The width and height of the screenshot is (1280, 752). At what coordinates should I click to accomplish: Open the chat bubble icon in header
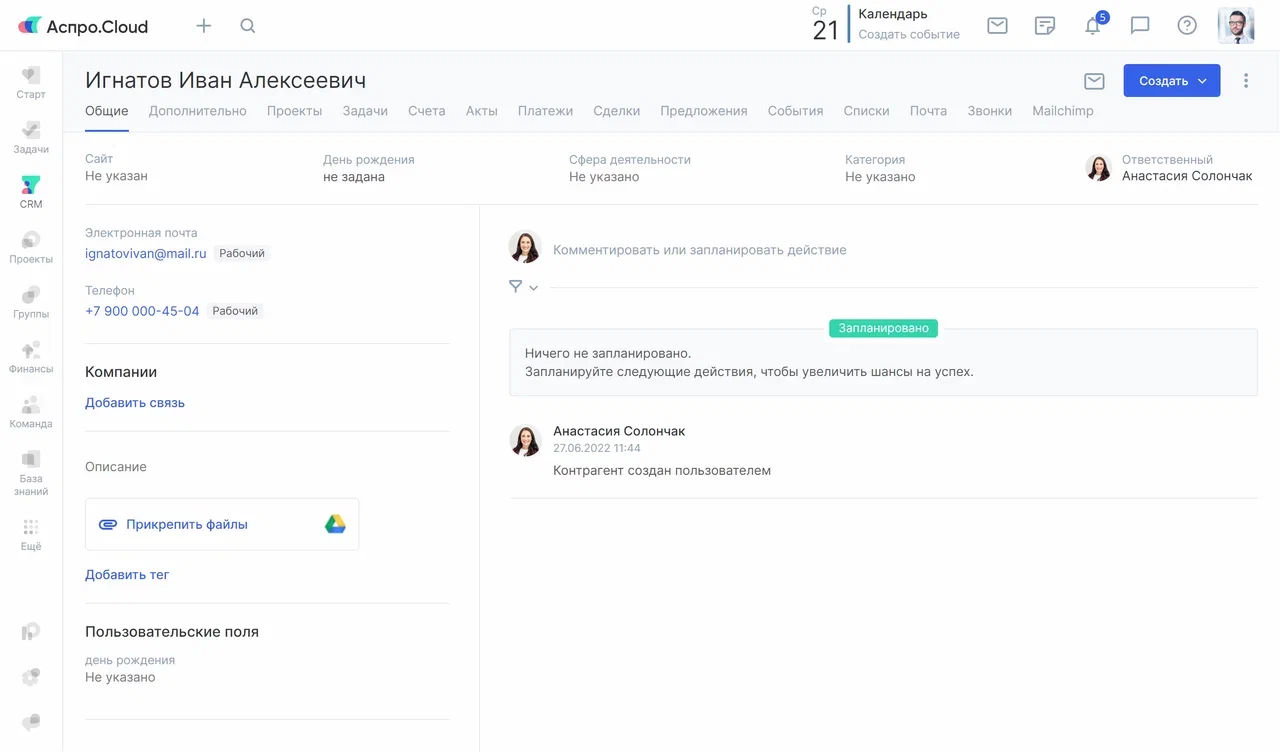pos(1140,26)
